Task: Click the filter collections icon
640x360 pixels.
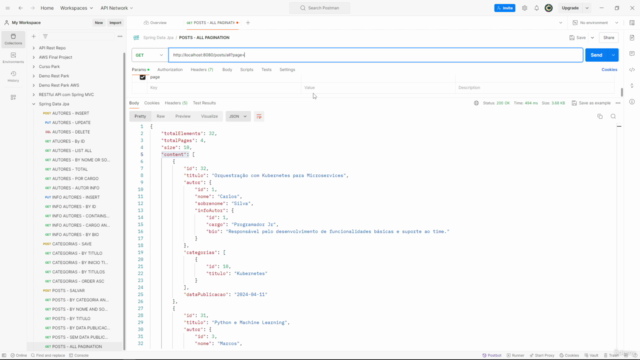Action: (45, 36)
